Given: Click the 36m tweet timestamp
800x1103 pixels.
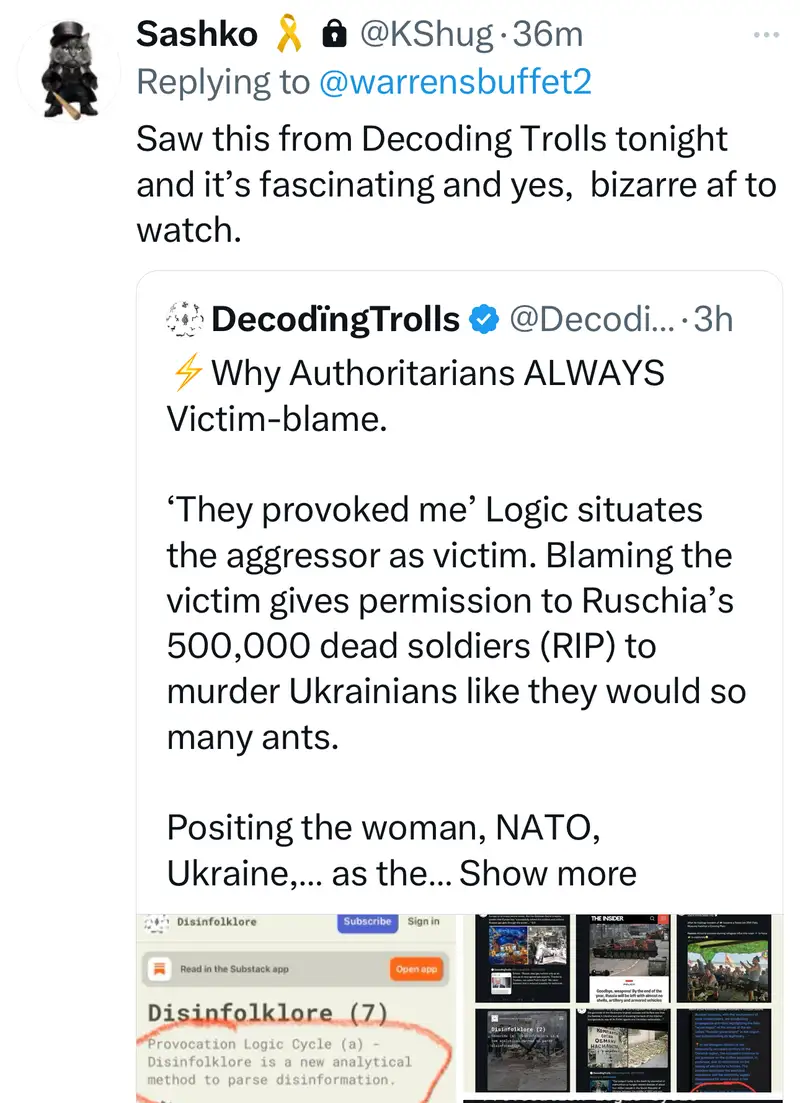Looking at the screenshot, I should coord(546,35).
